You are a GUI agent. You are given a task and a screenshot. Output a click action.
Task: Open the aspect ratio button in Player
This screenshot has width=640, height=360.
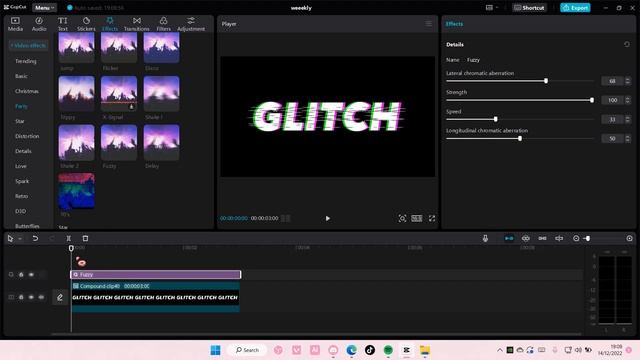click(x=417, y=218)
